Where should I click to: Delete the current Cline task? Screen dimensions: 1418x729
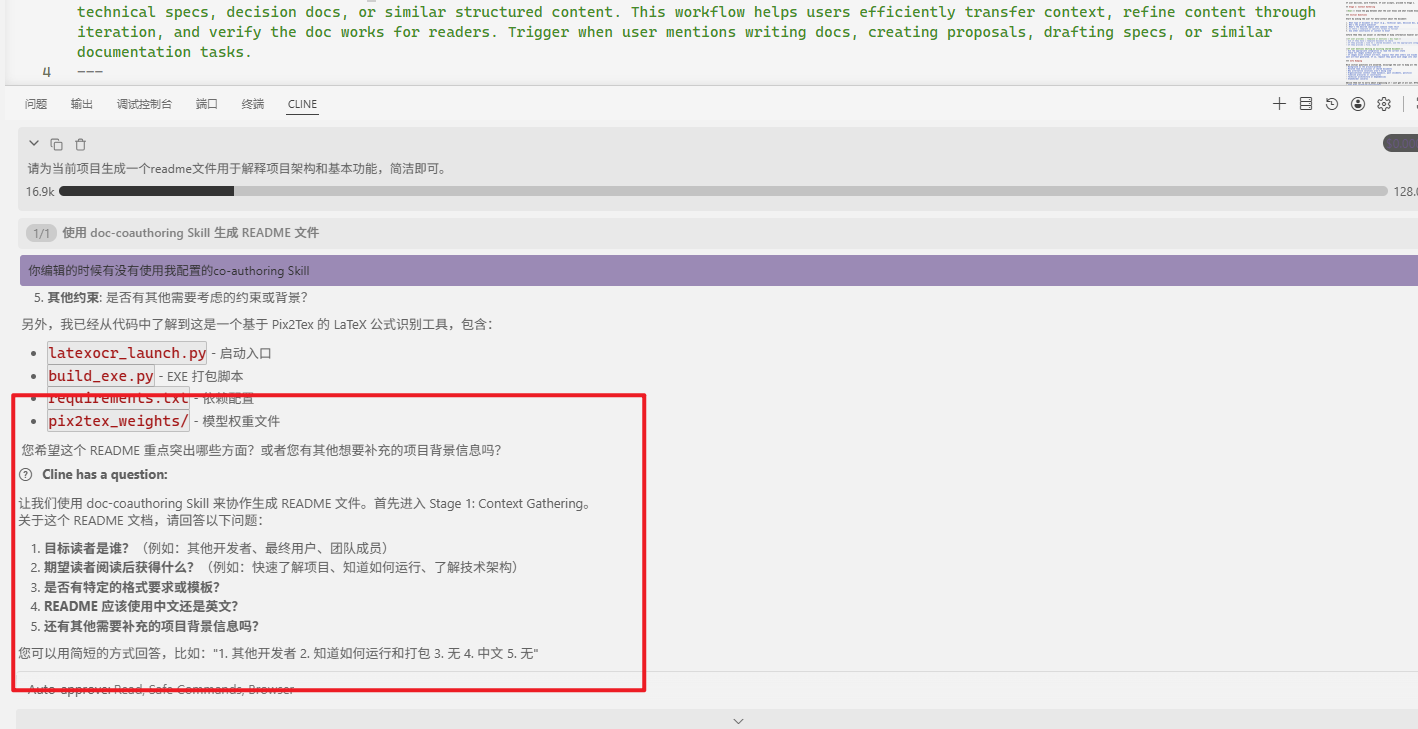81,144
